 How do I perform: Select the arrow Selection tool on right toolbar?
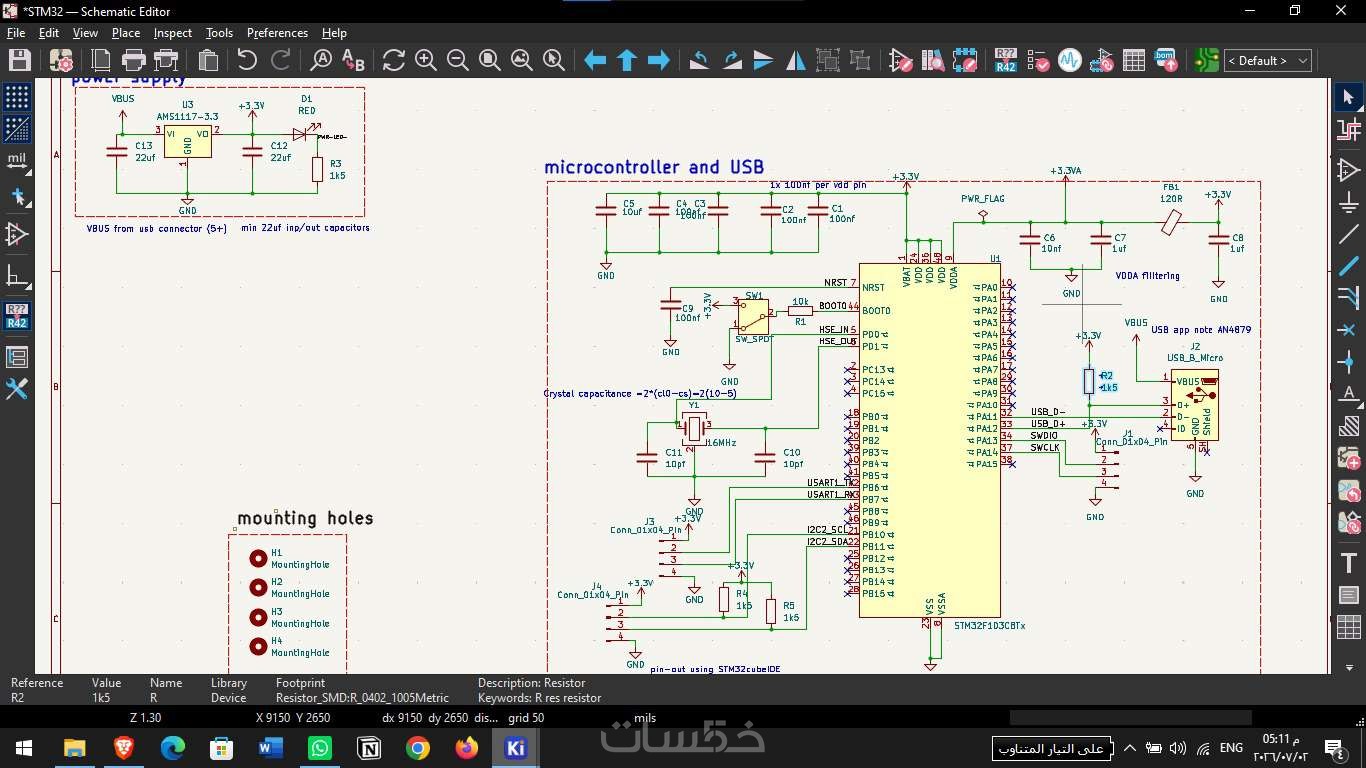click(x=1348, y=97)
